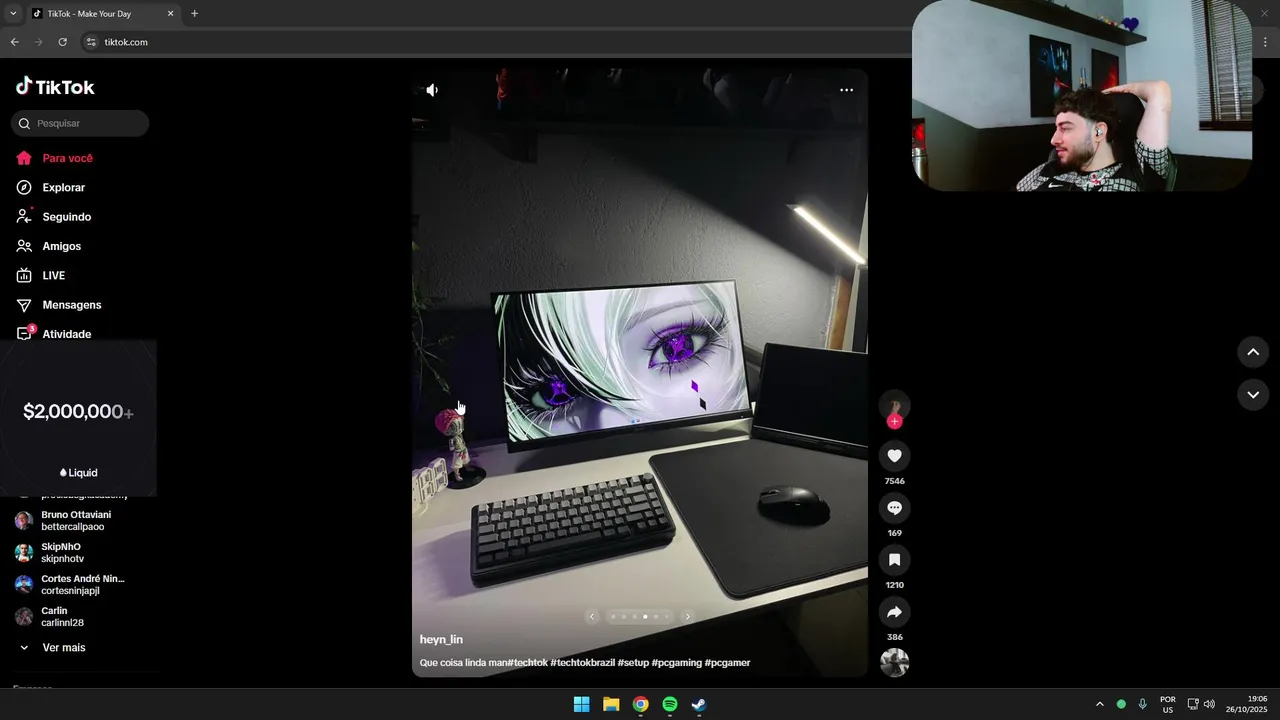Switch POR US keyboard language

pyautogui.click(x=1168, y=704)
